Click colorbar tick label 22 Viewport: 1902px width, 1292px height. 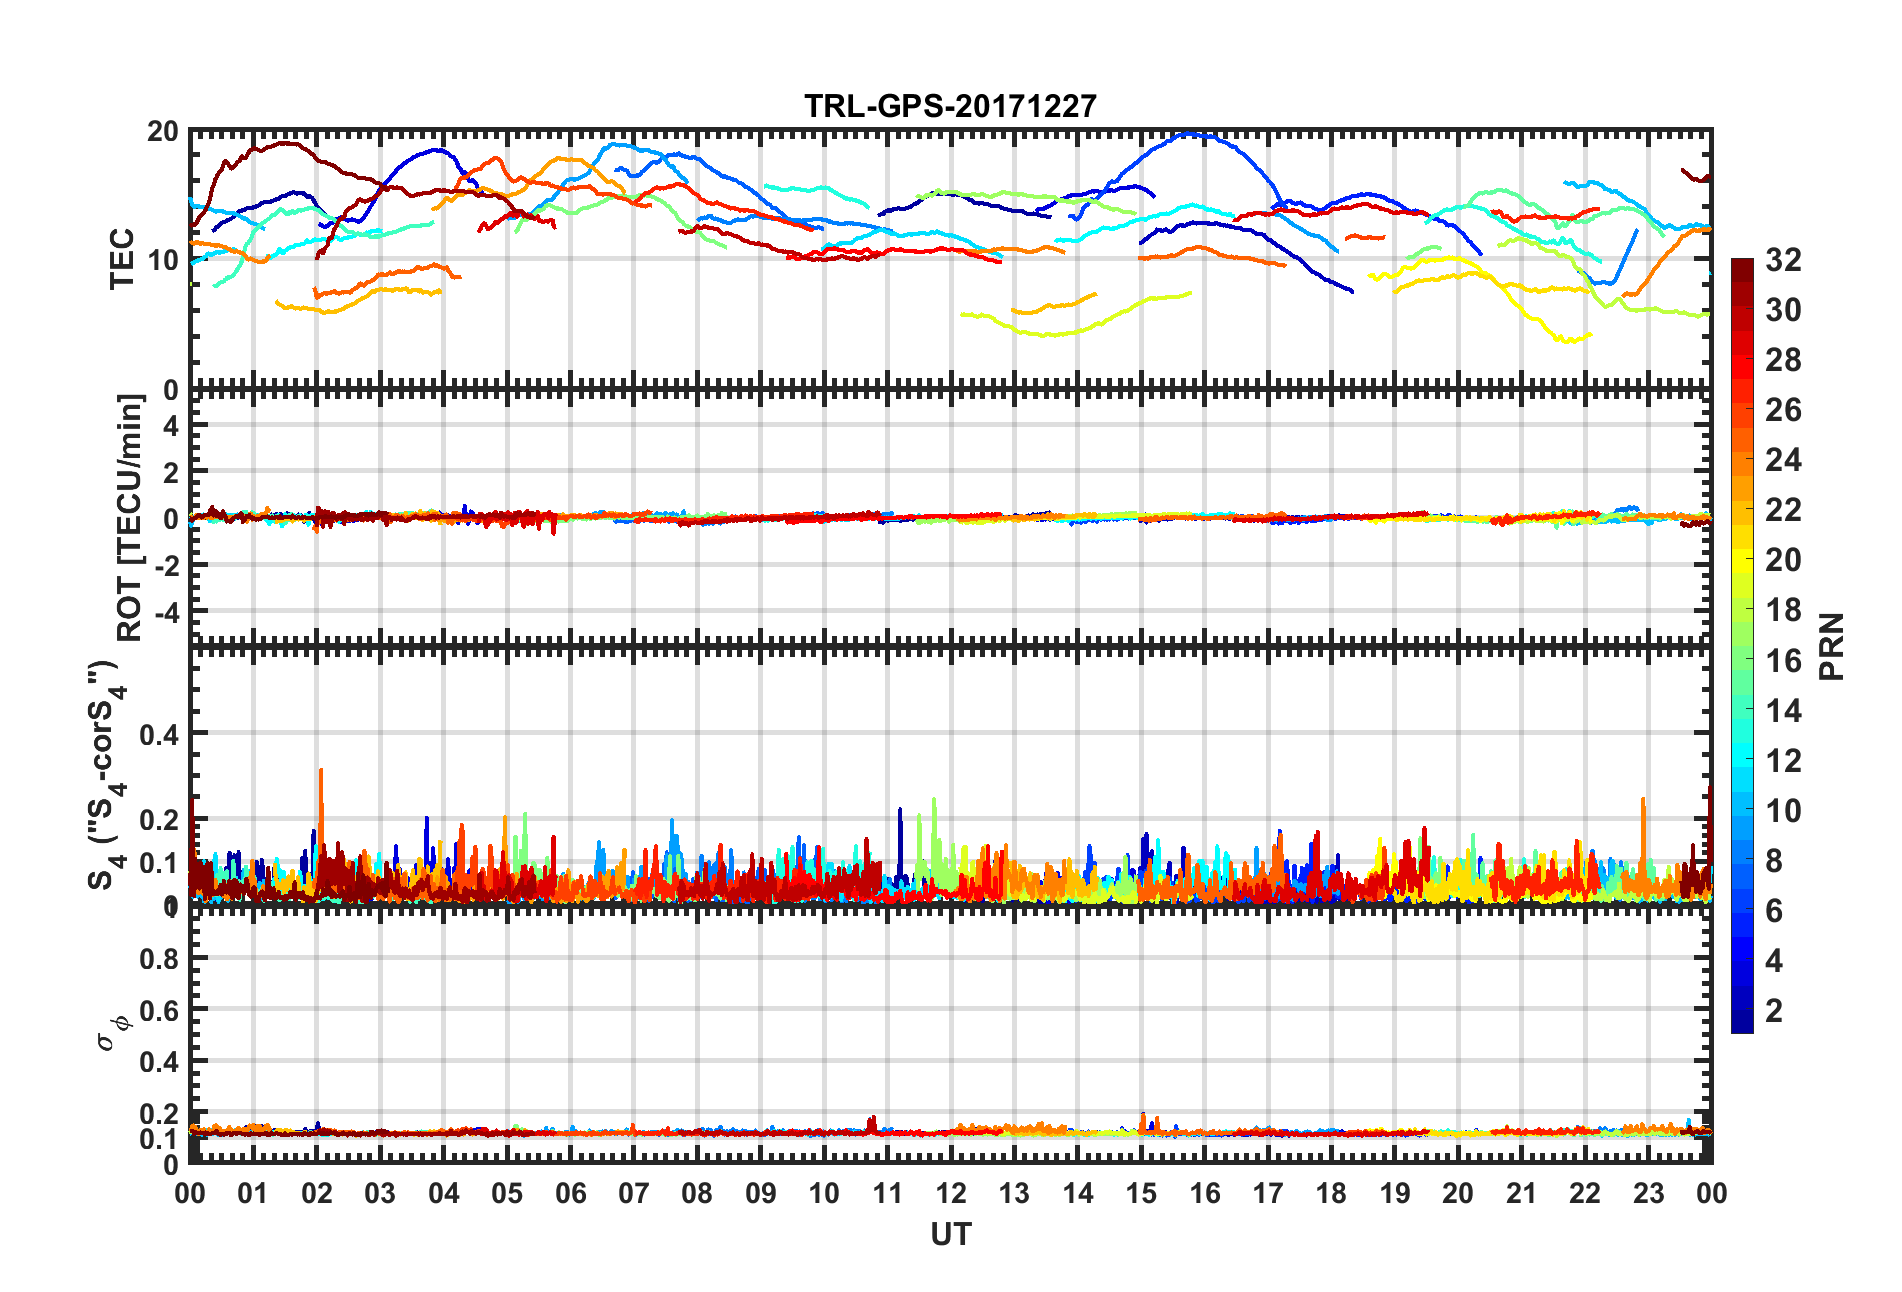pyautogui.click(x=1783, y=510)
